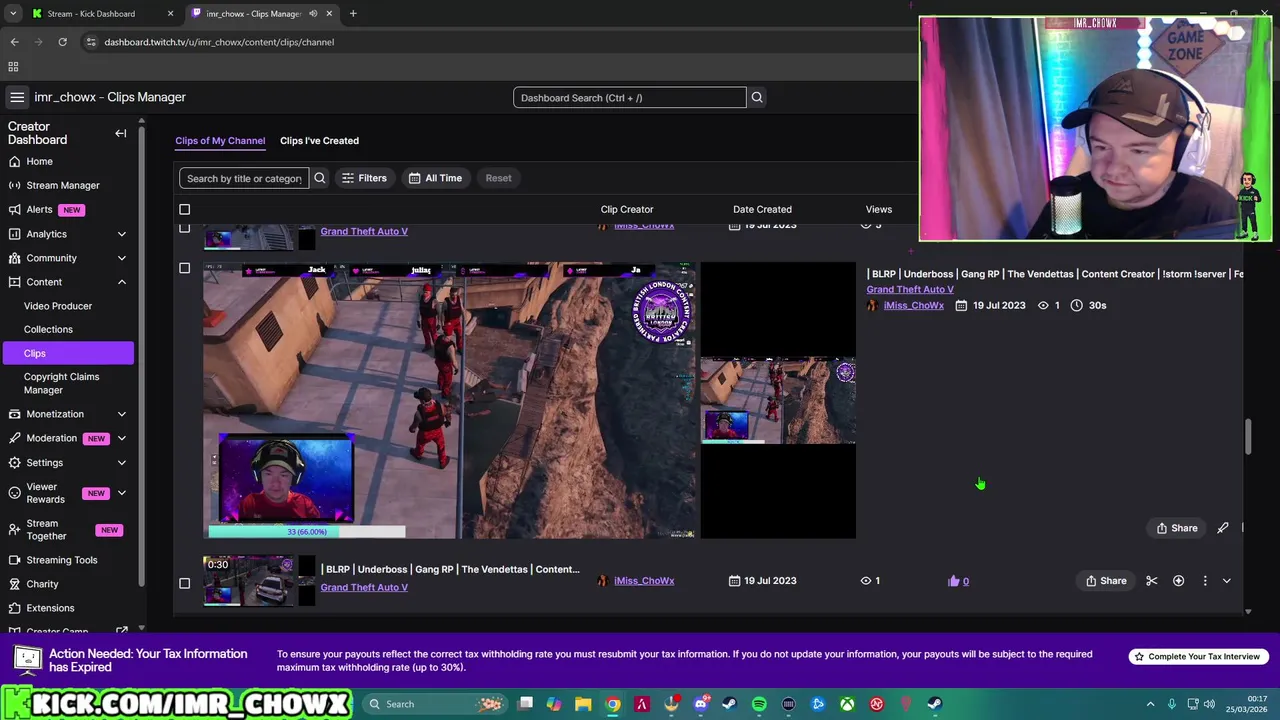
Task: Open Spotify from the taskbar
Action: 759,704
